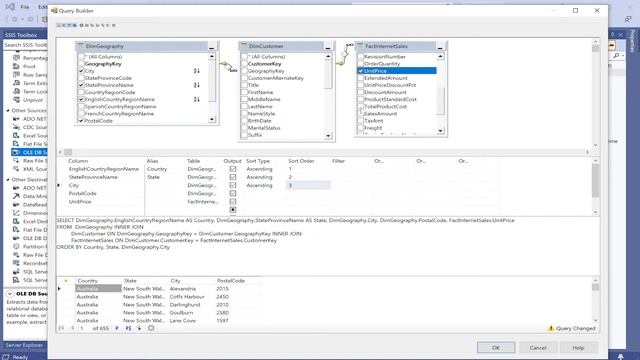This screenshot has height=360, width=640.
Task: Open the Sort Type dropdown for City row
Action: pyautogui.click(x=265, y=185)
